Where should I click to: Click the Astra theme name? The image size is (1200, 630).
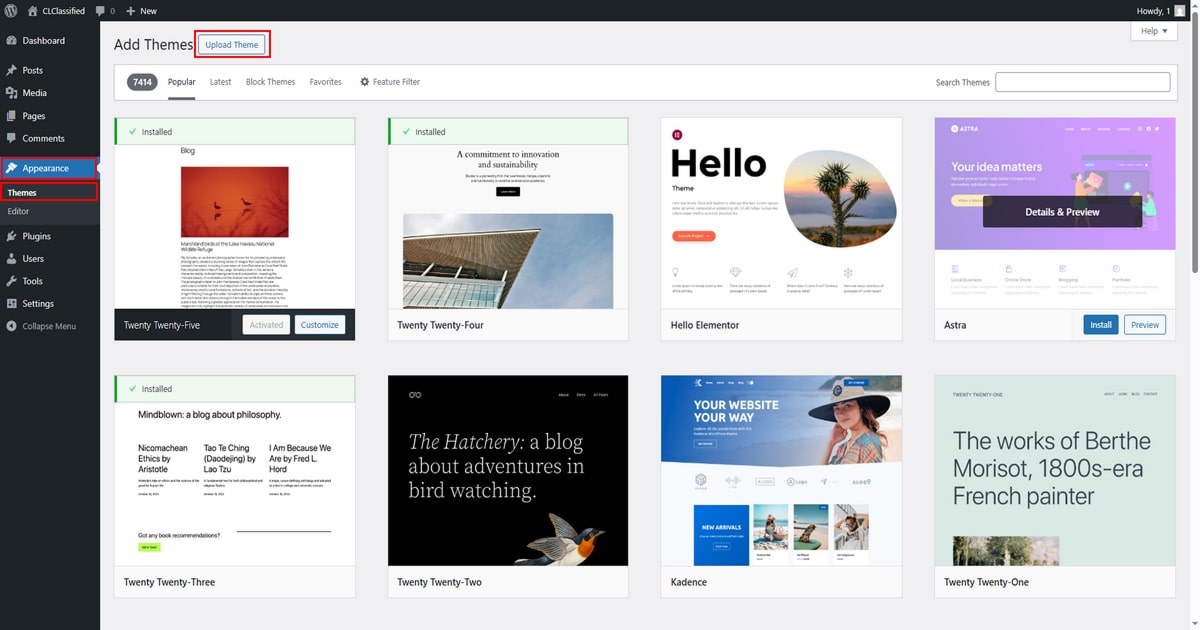955,325
